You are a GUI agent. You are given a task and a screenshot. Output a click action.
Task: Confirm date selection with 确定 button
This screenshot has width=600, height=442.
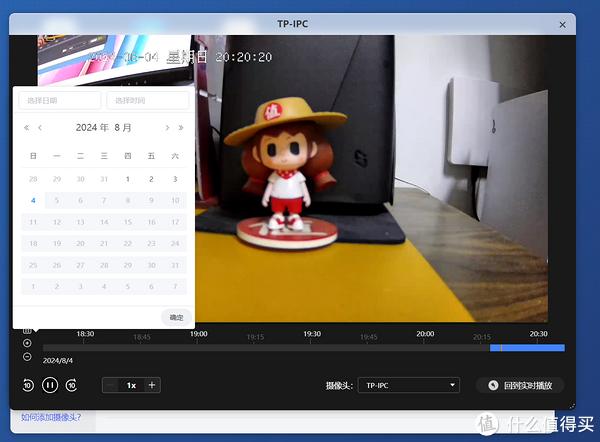(x=176, y=317)
